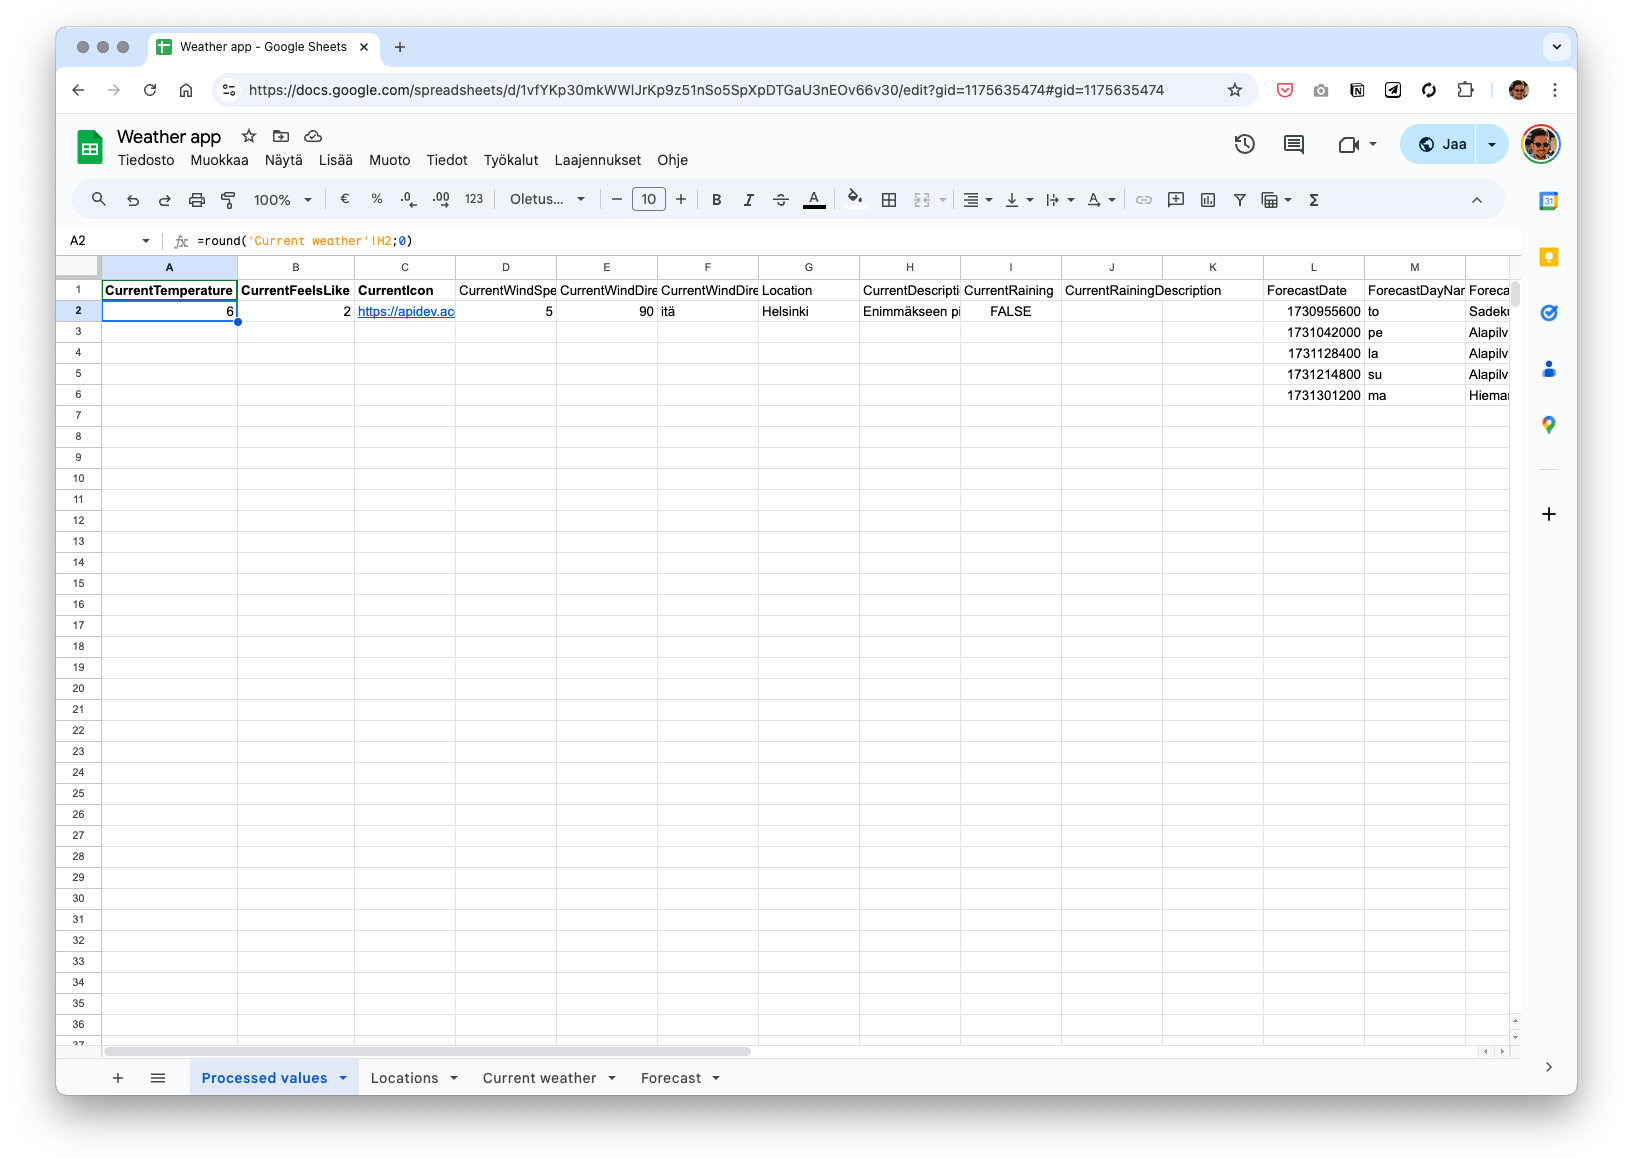Open the borders tool
Image resolution: width=1633 pixels, height=1158 pixels.
(x=888, y=200)
